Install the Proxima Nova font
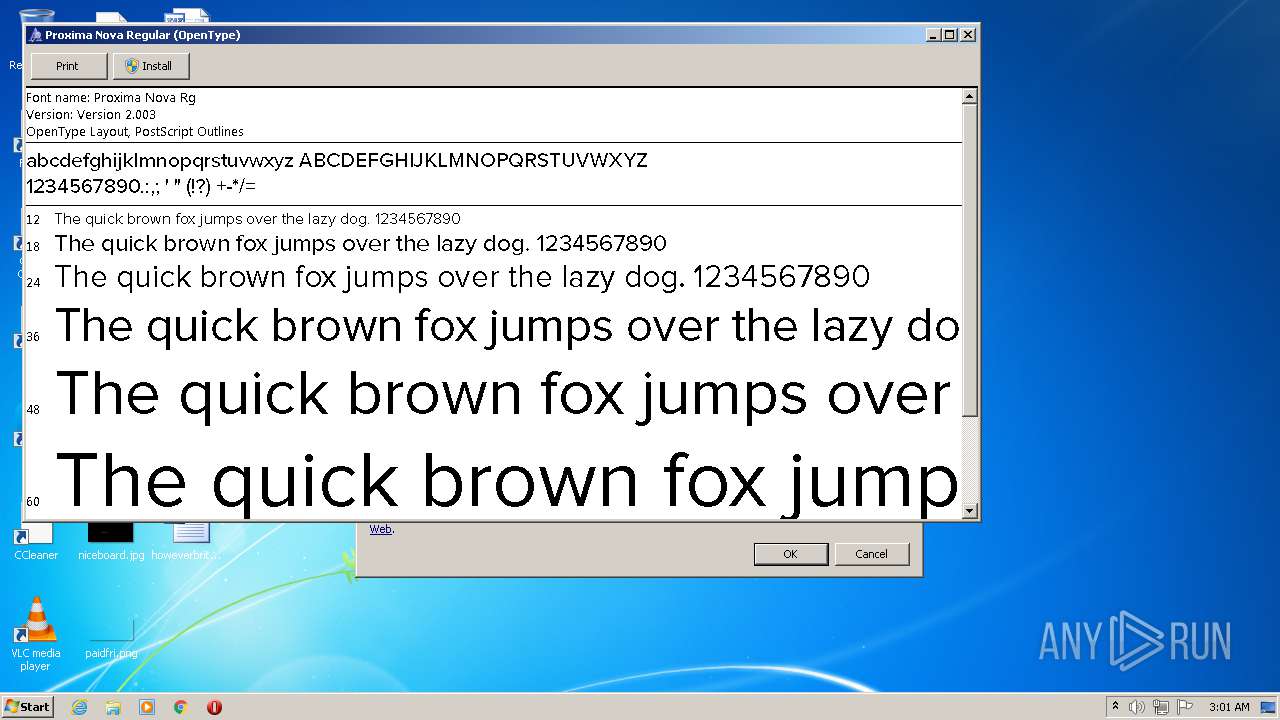Viewport: 1280px width, 720px height. coord(151,66)
